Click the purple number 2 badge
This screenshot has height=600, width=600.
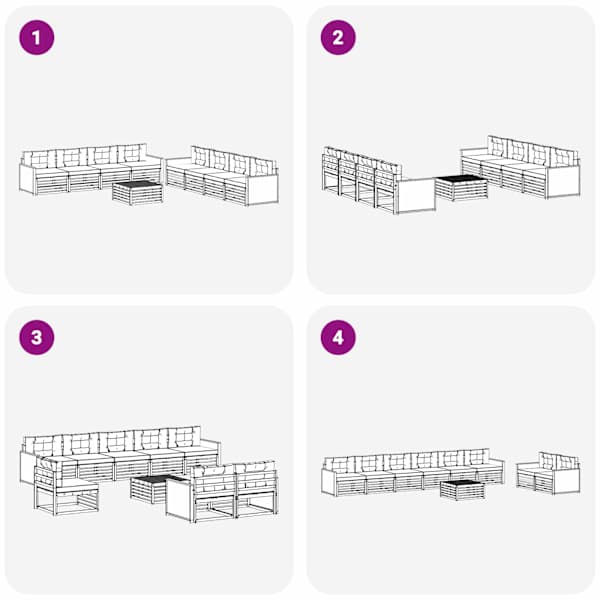pyautogui.click(x=338, y=38)
